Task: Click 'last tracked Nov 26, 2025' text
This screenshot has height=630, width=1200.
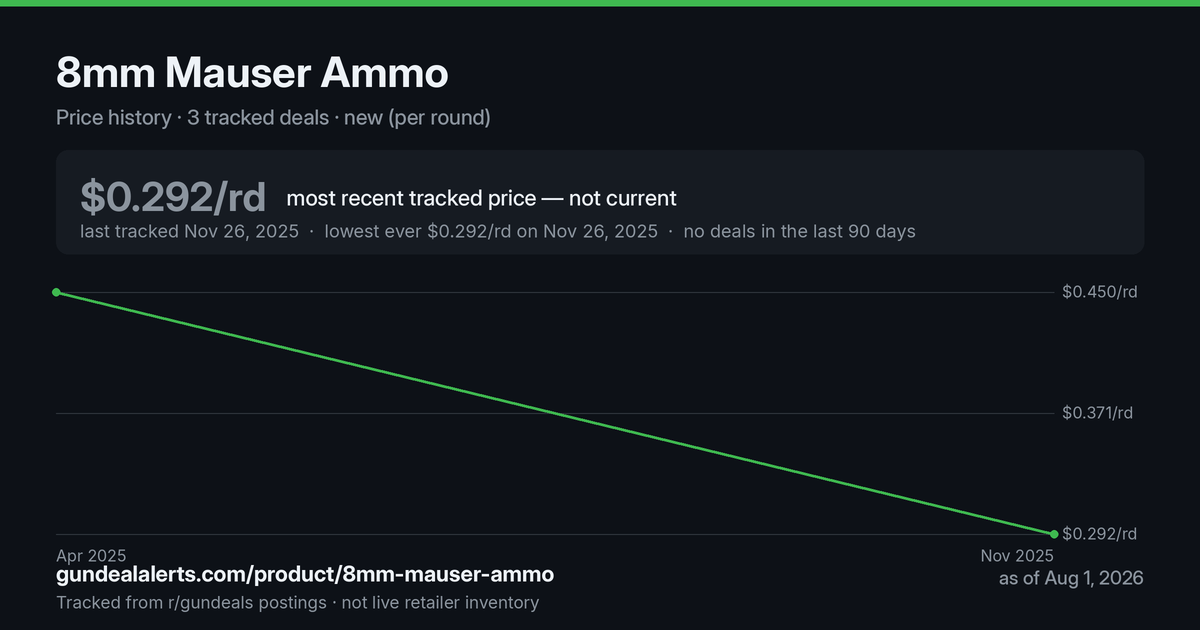Action: [x=190, y=231]
